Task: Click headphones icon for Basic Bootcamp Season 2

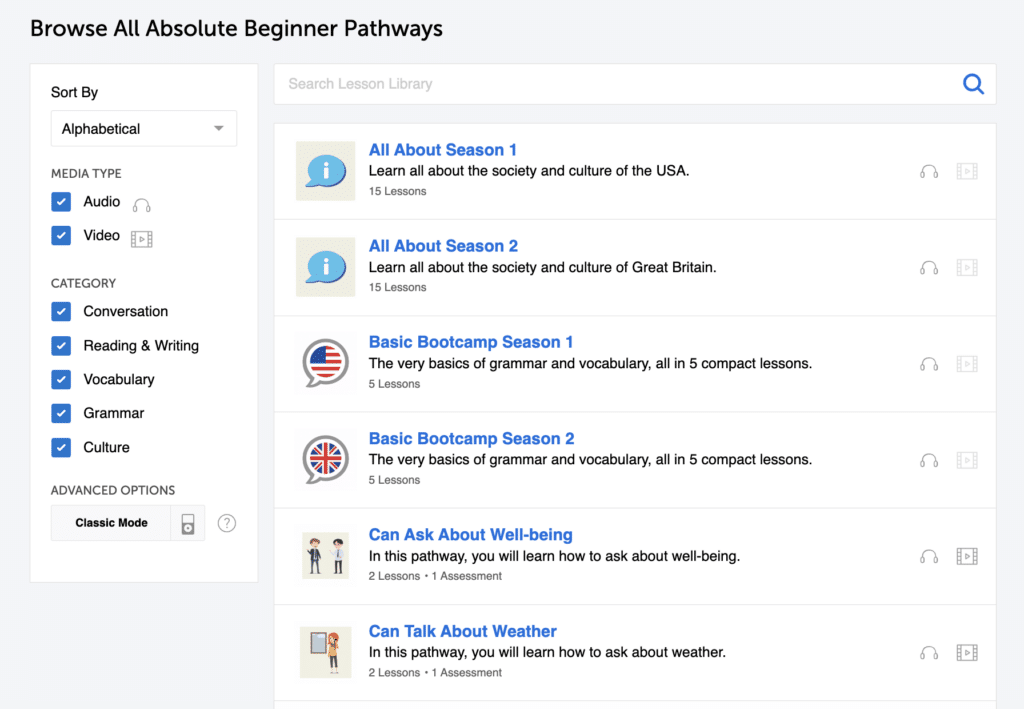Action: 929,460
